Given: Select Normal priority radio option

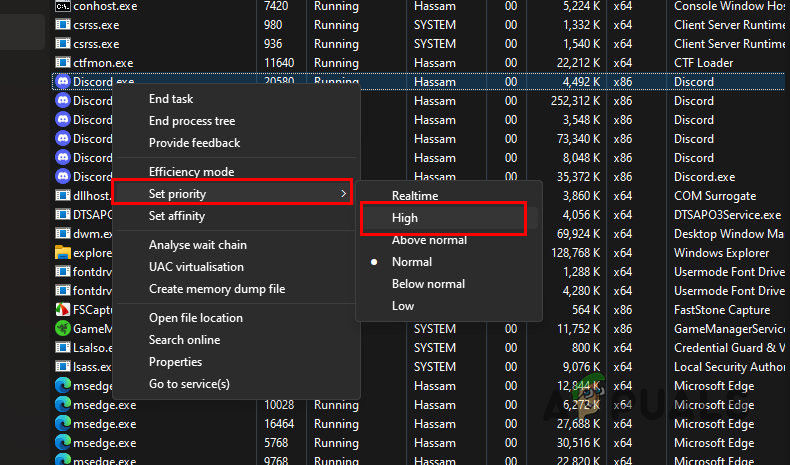Looking at the screenshot, I should tap(374, 262).
